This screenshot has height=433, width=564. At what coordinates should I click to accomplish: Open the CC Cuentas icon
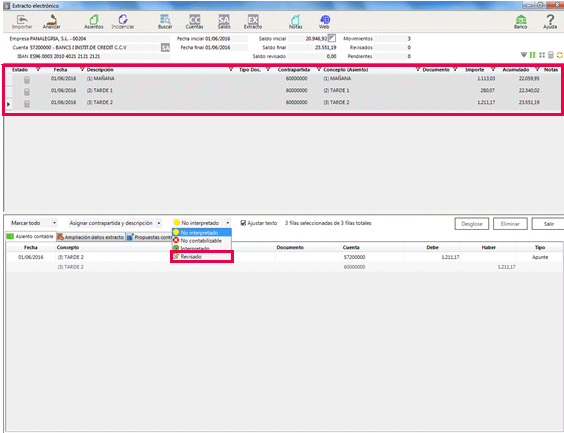coord(194,22)
